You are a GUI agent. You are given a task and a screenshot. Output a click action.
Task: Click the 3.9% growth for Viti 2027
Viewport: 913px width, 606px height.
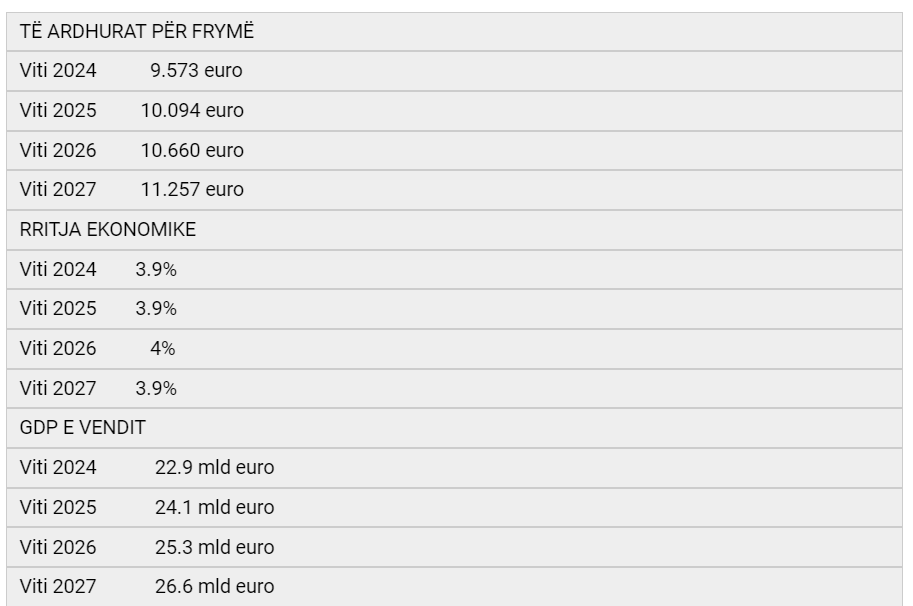(156, 388)
